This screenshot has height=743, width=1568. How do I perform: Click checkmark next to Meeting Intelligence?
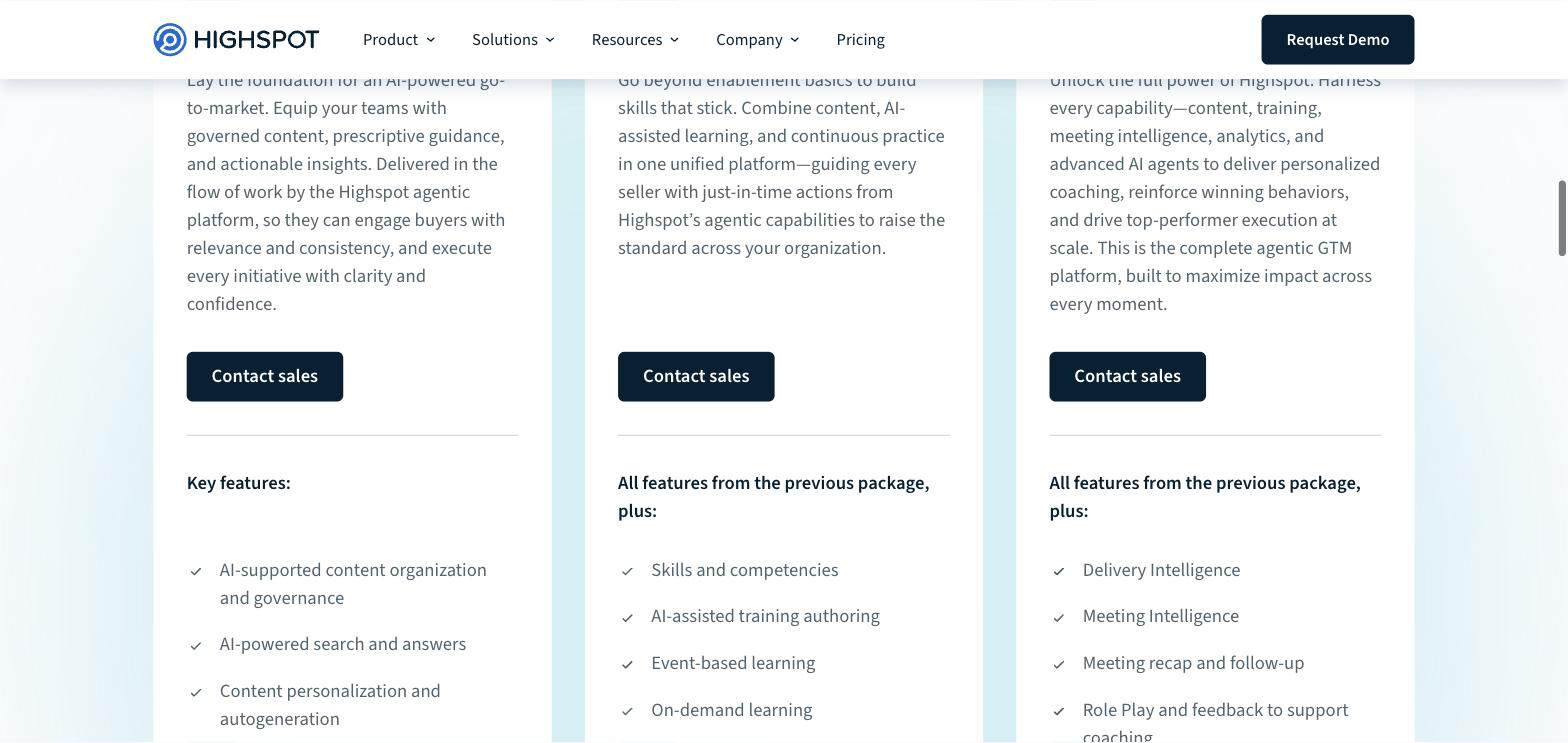pyautogui.click(x=1059, y=618)
